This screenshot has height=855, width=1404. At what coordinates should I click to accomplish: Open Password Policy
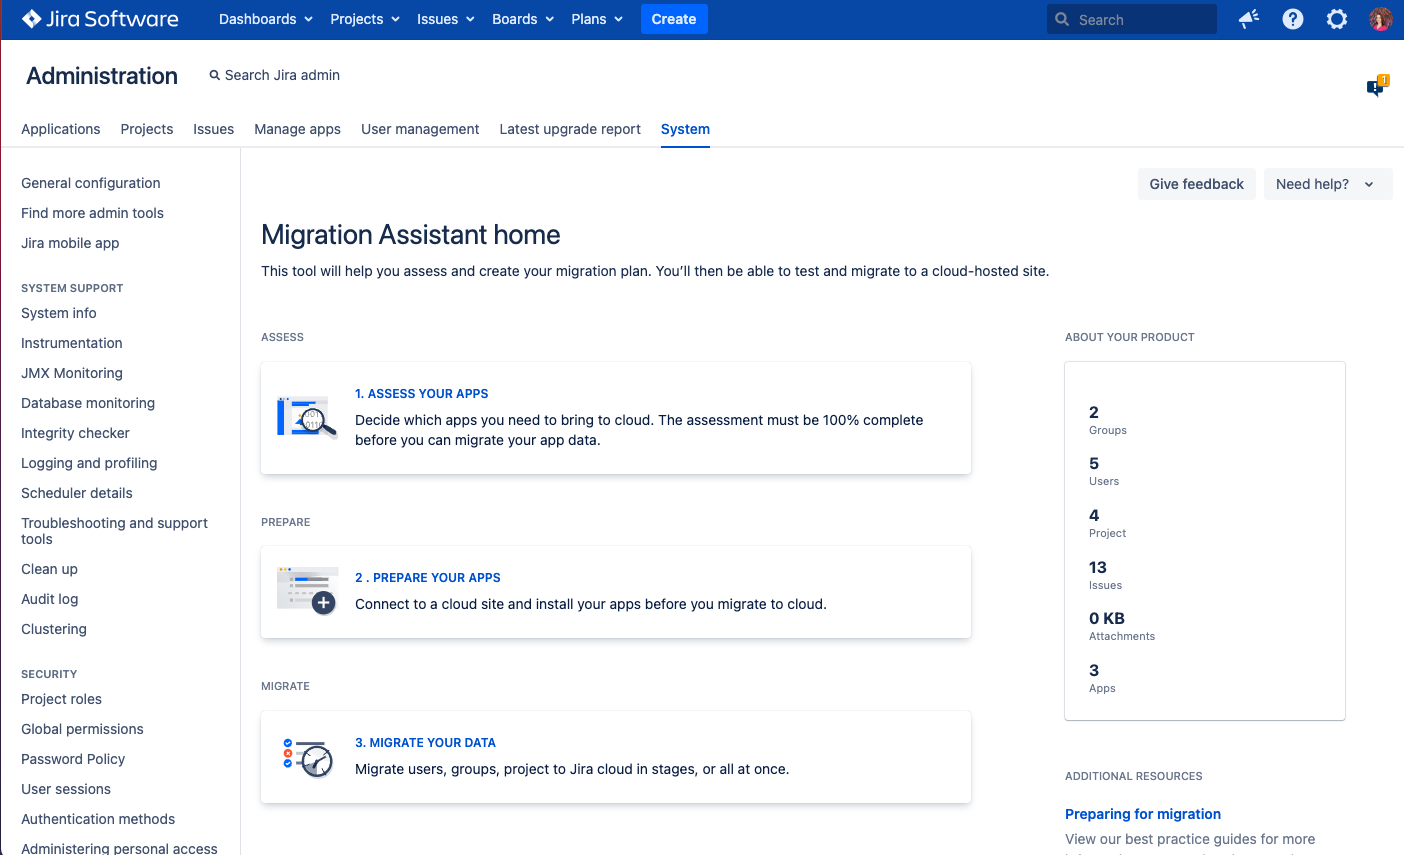[73, 759]
